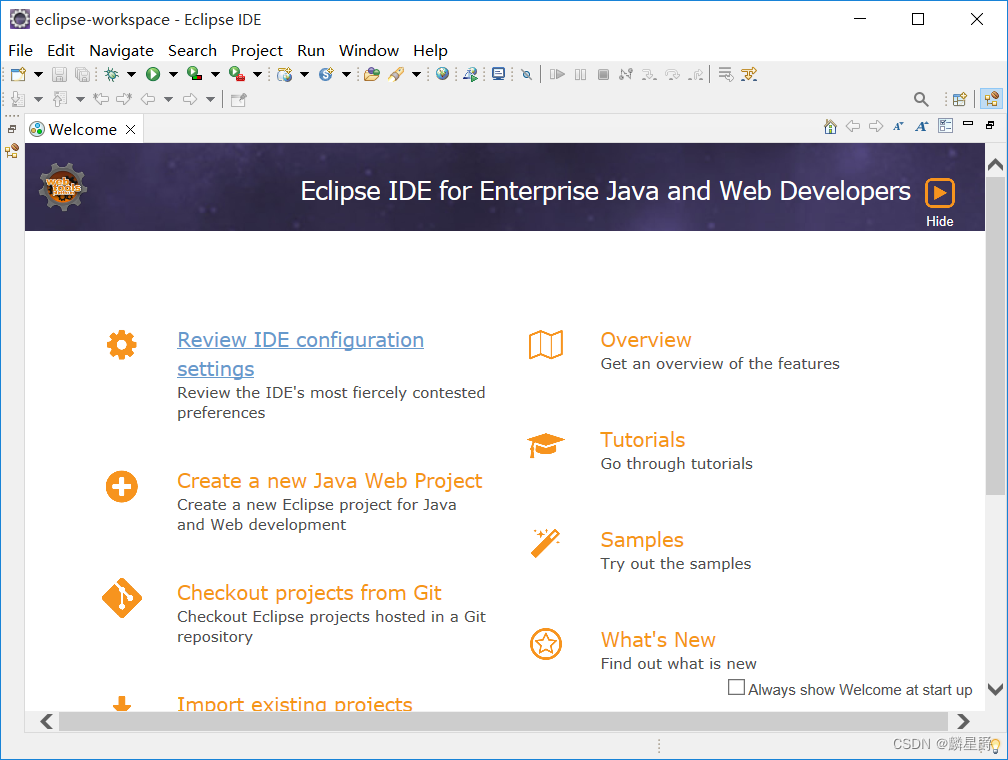Toggle the Skip All Breakpoints icon
Image resolution: width=1008 pixels, height=760 pixels.
(526, 75)
